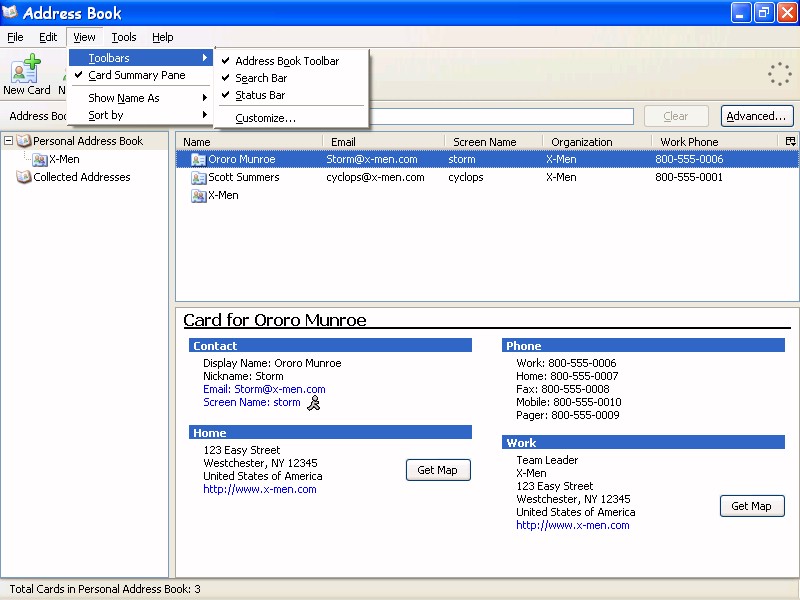Open the Work section x-men.com web link
The height and width of the screenshot is (600, 800).
(x=573, y=526)
